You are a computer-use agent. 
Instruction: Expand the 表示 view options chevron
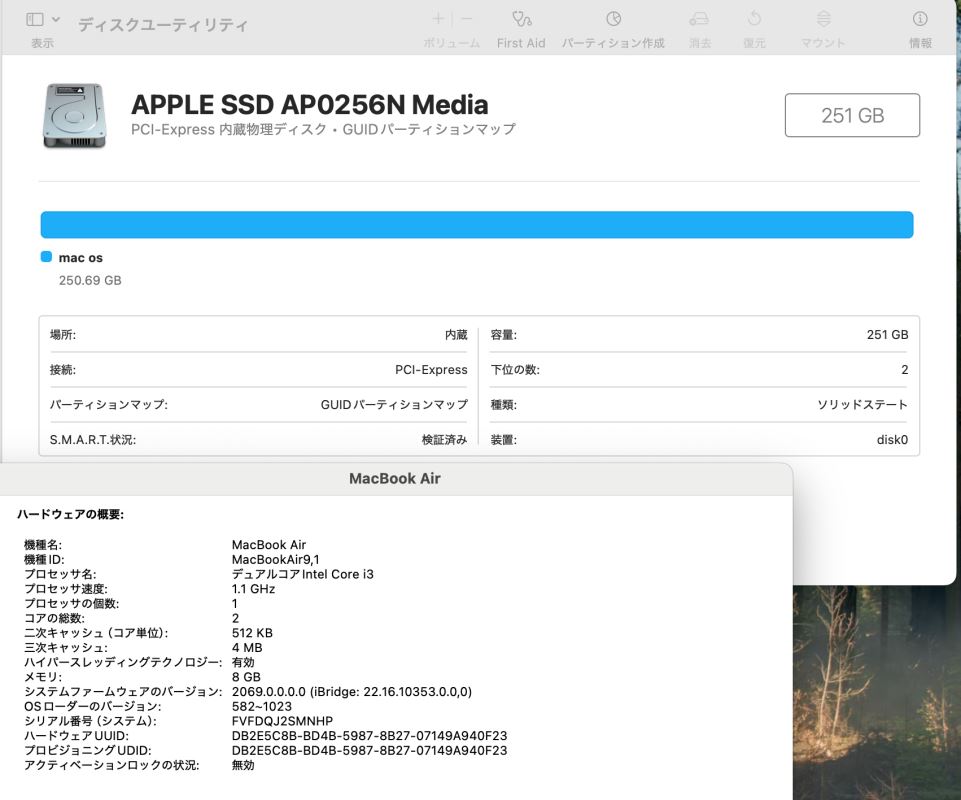[56, 19]
